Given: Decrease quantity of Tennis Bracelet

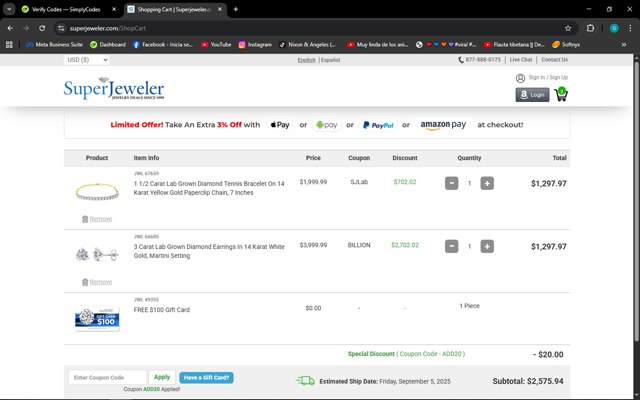Looking at the screenshot, I should point(451,183).
